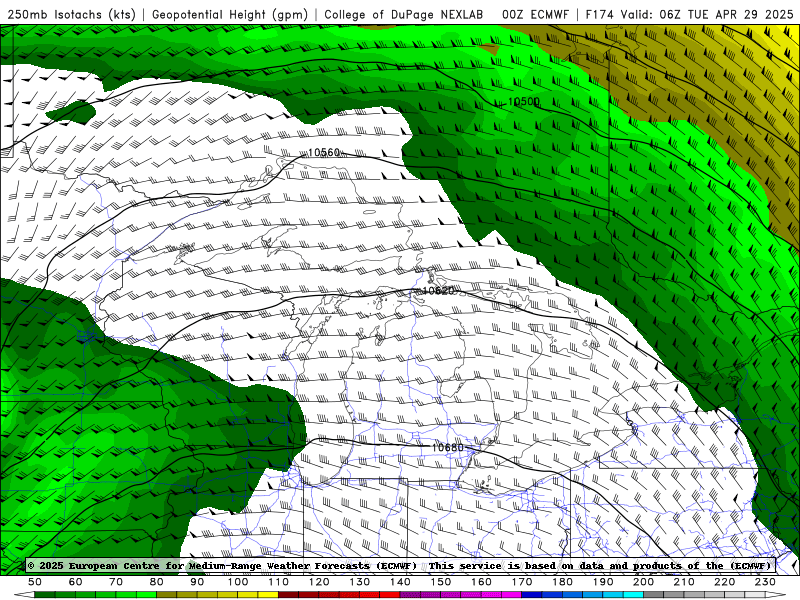800x600 pixels.
Task: Click the 160 value on the color scale
Action: (x=481, y=582)
